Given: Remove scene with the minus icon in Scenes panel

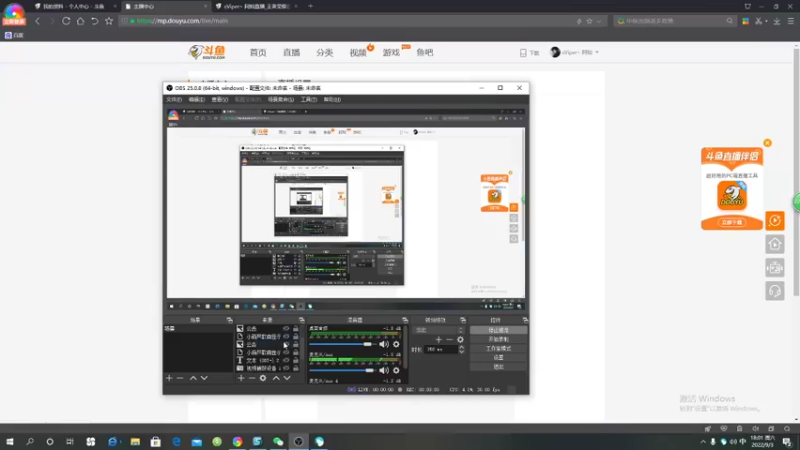Looking at the screenshot, I should click(x=180, y=378).
